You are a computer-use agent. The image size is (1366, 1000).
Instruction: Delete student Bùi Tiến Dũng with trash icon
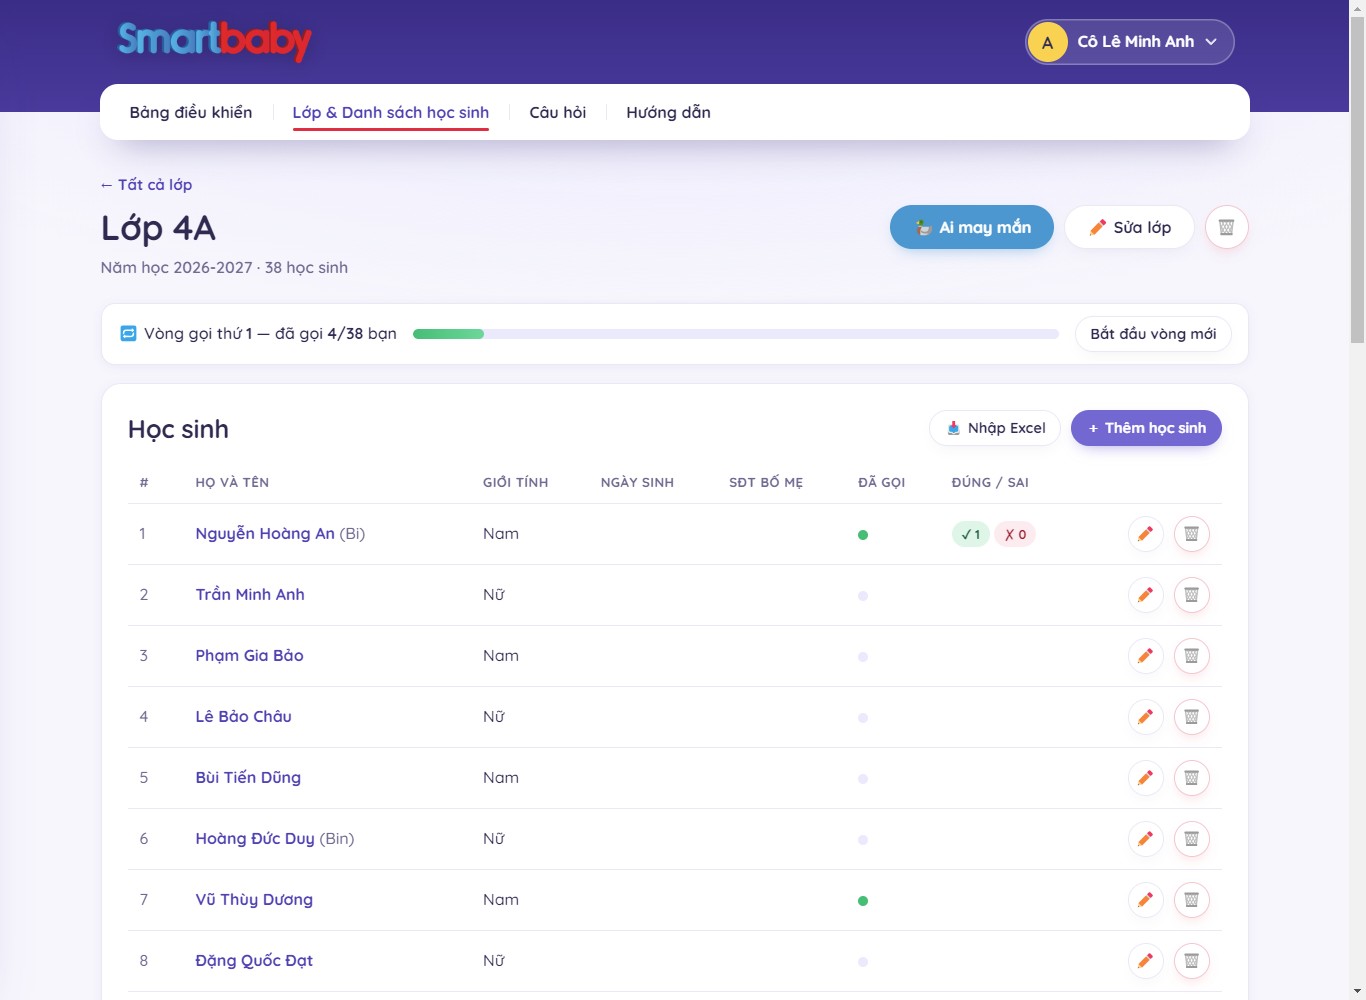[x=1192, y=778]
